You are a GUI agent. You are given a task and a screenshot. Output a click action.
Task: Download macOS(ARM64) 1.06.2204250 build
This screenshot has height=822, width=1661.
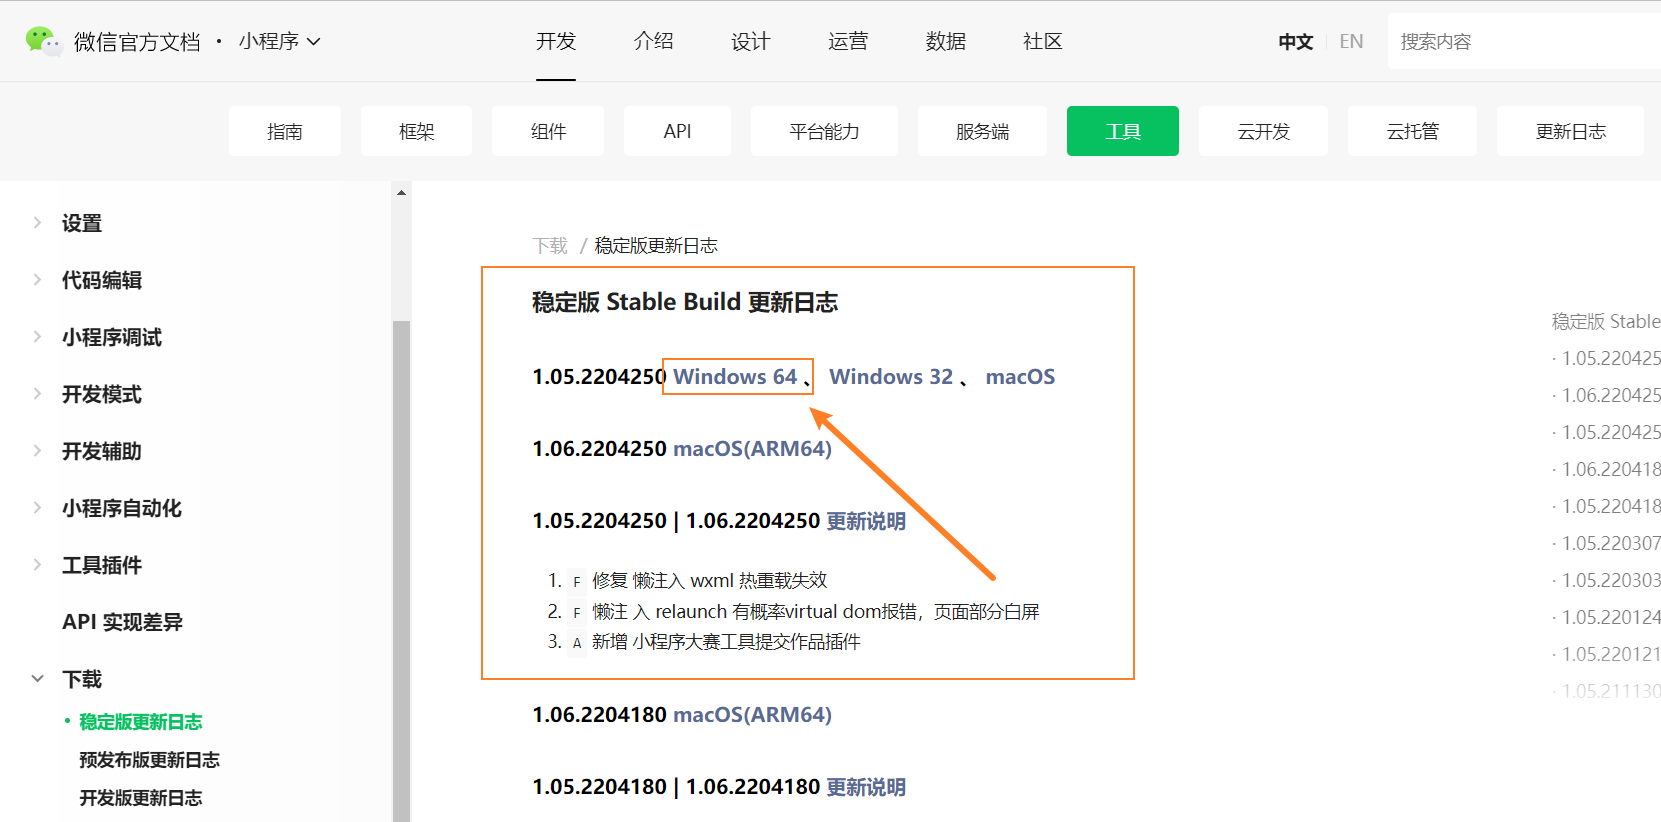pos(752,449)
